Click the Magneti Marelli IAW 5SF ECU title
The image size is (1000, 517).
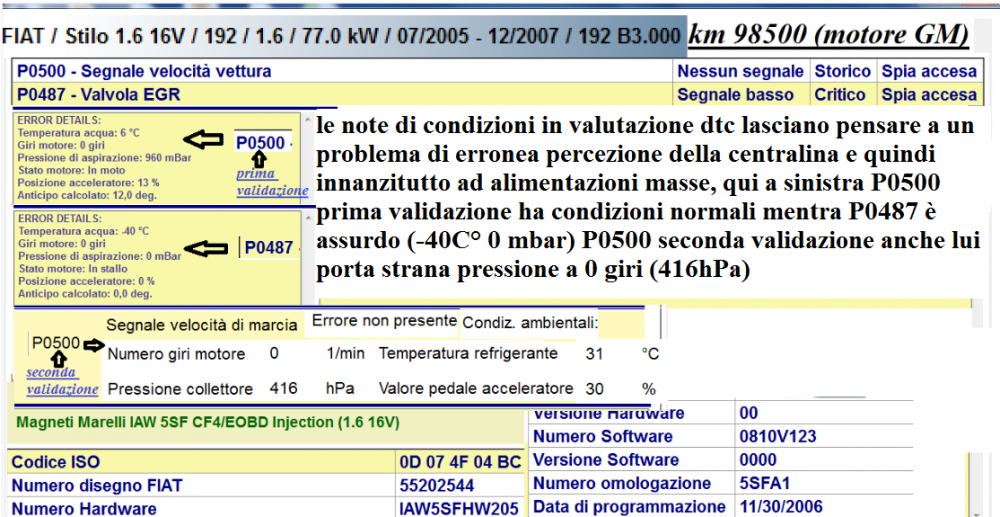click(207, 422)
